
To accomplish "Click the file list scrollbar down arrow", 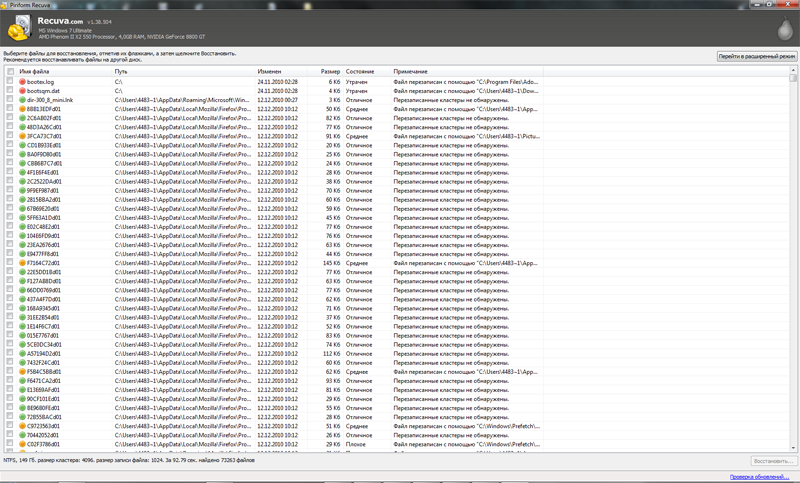I will coord(793,448).
